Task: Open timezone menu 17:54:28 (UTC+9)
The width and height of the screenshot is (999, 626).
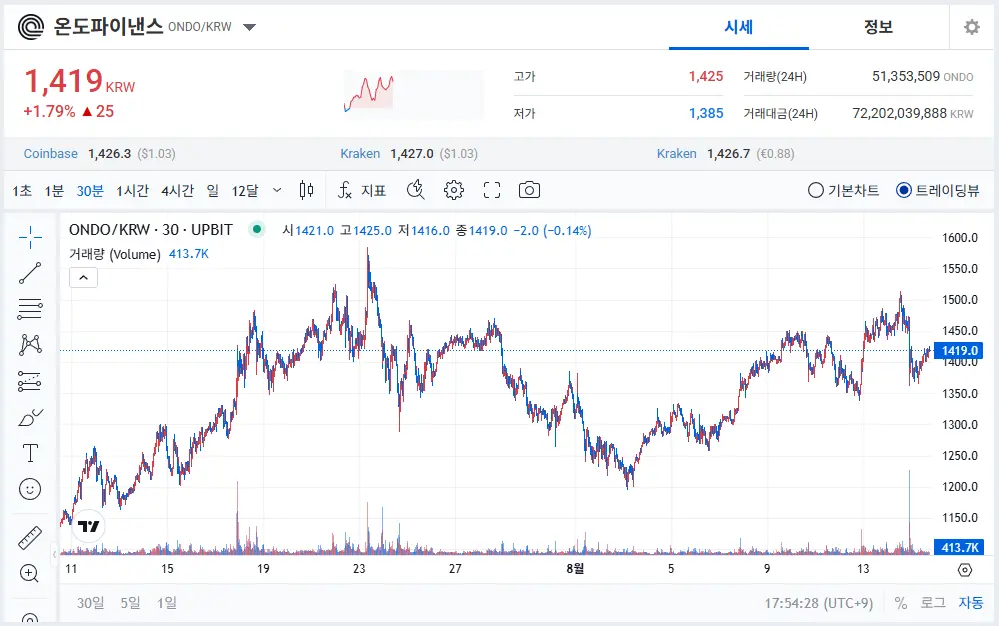Action: click(819, 602)
